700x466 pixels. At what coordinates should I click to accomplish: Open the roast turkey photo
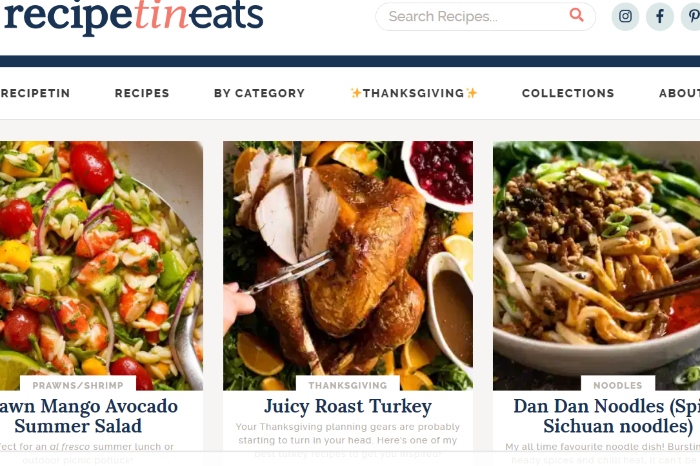[348, 266]
